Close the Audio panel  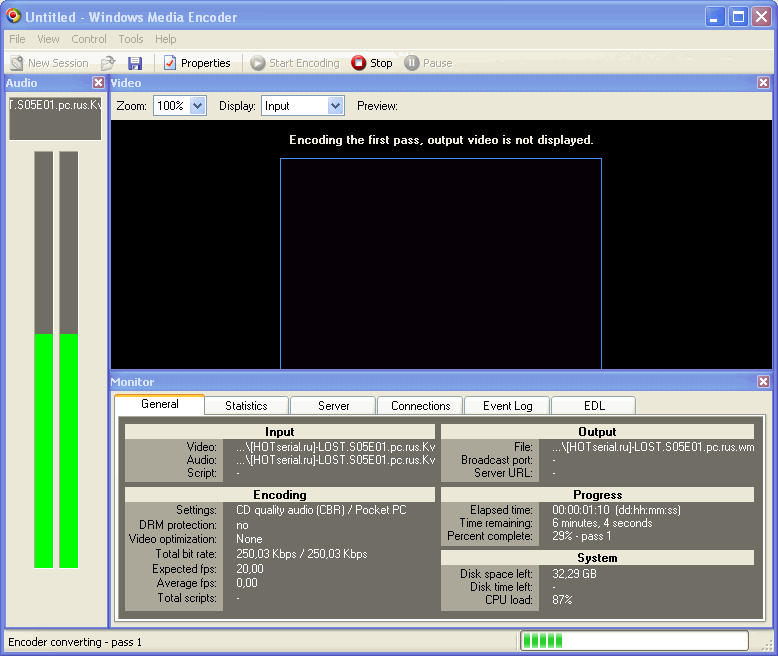(98, 83)
